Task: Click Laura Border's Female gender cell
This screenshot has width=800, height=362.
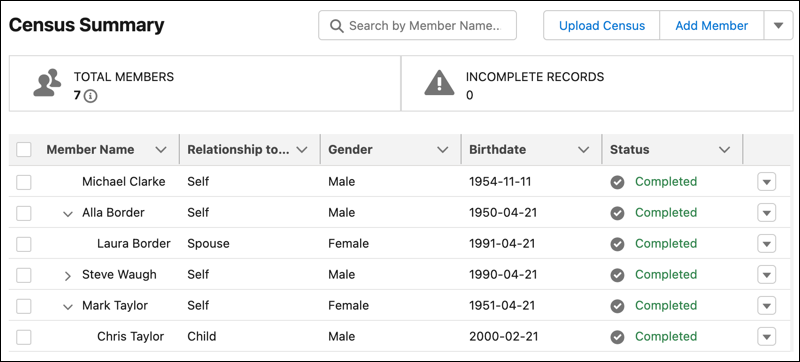Action: (x=348, y=244)
